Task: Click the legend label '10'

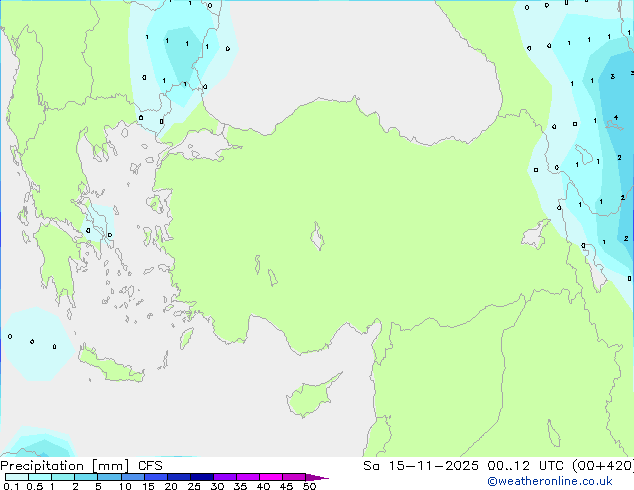Action: 125,486
